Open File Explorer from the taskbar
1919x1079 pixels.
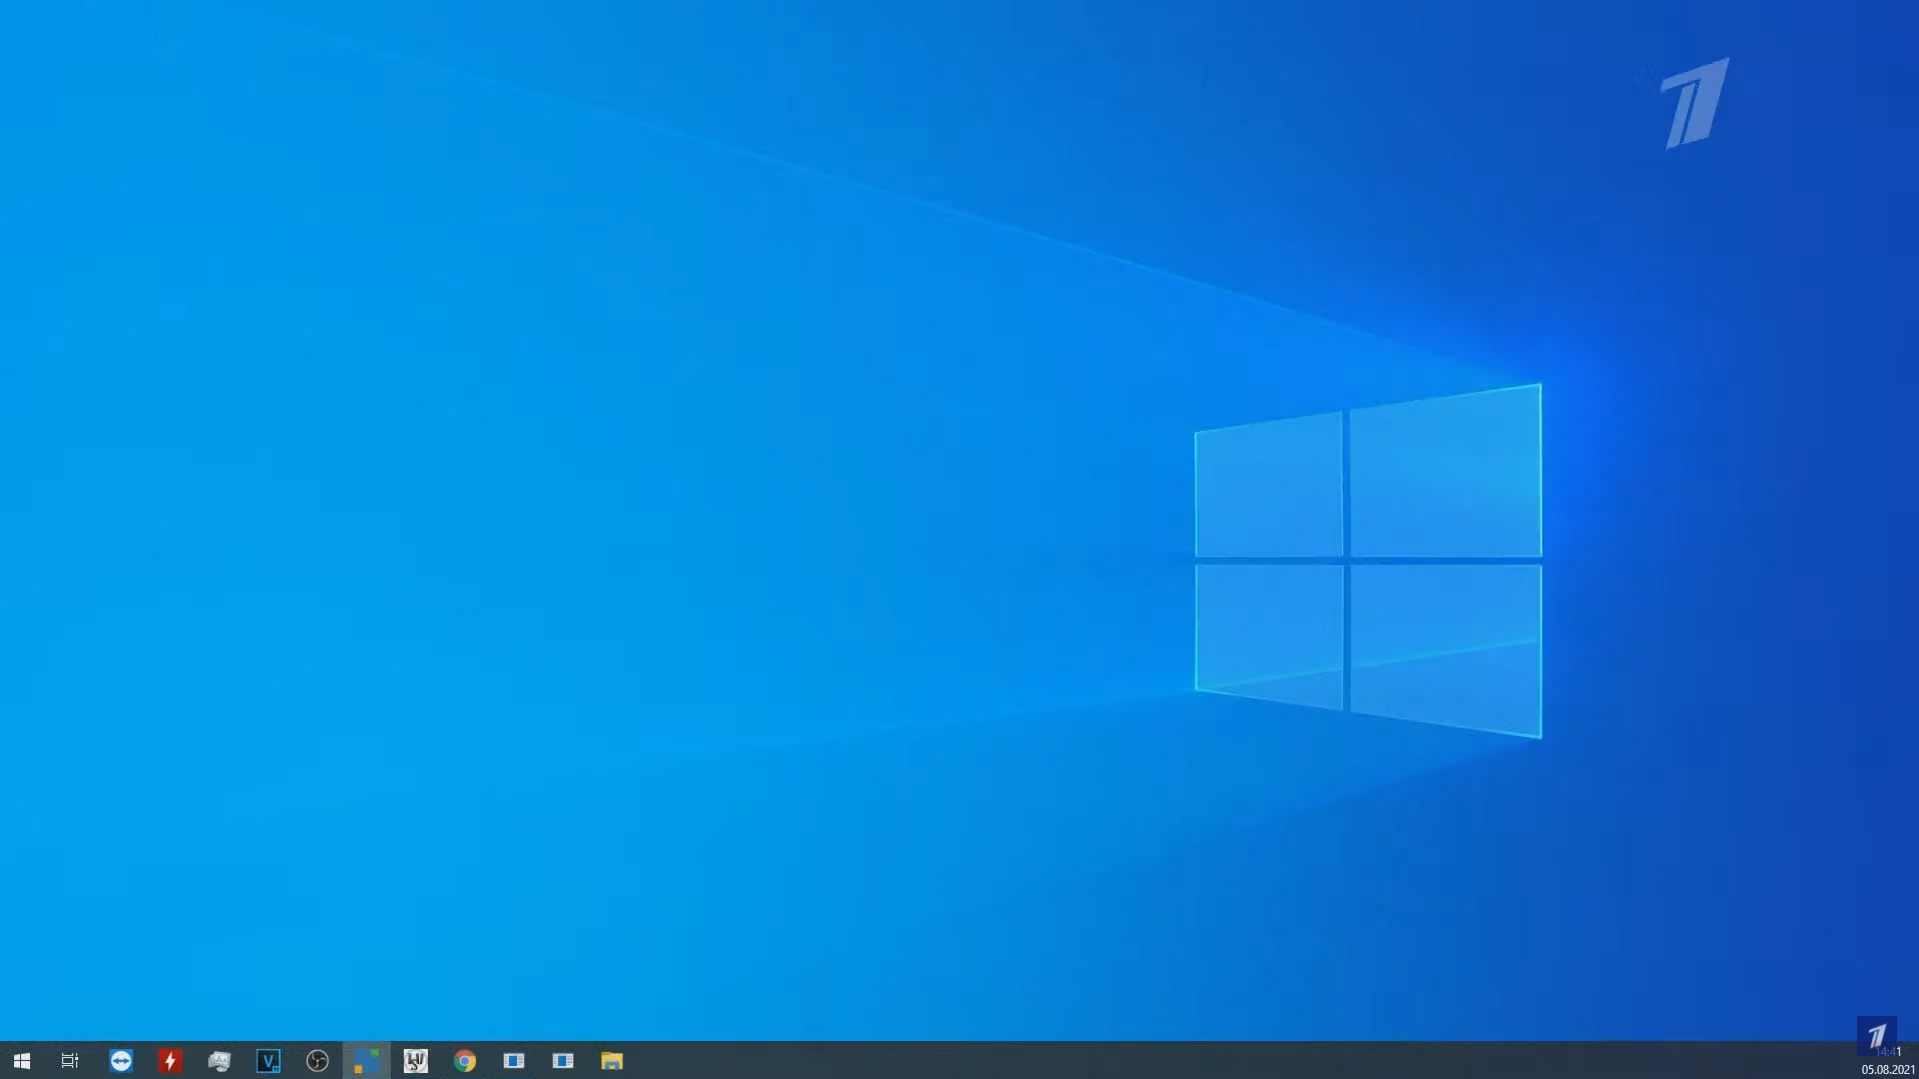pyautogui.click(x=612, y=1060)
